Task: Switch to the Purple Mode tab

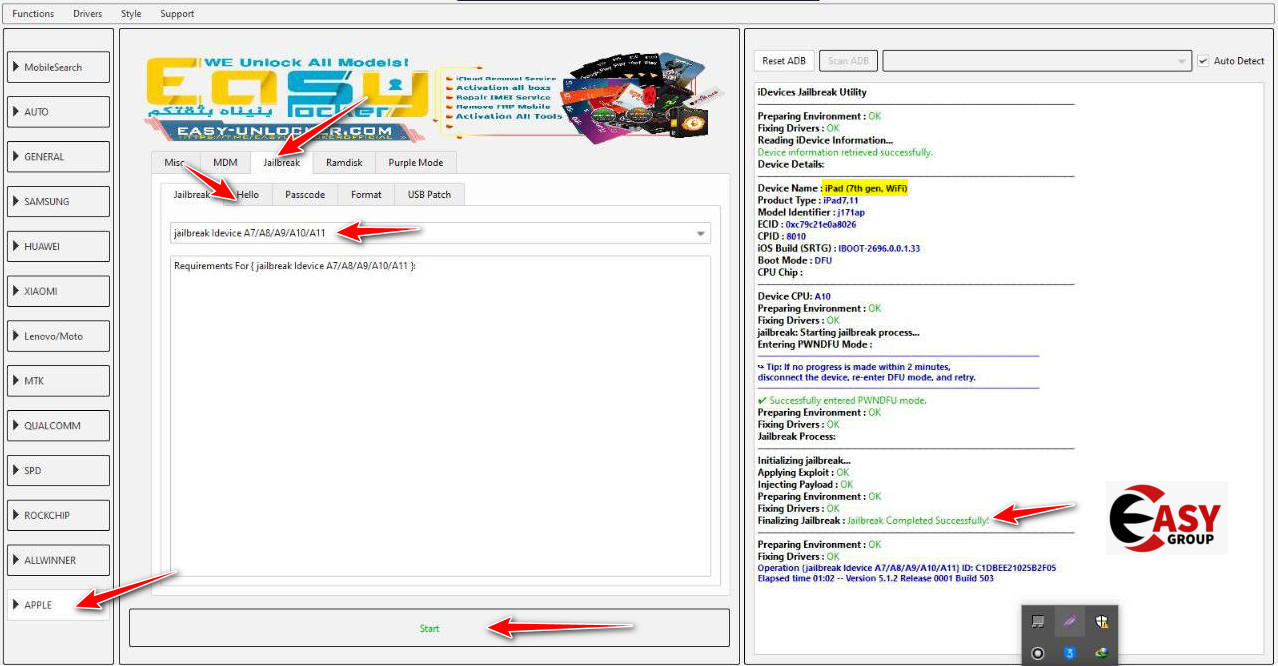Action: tap(416, 163)
